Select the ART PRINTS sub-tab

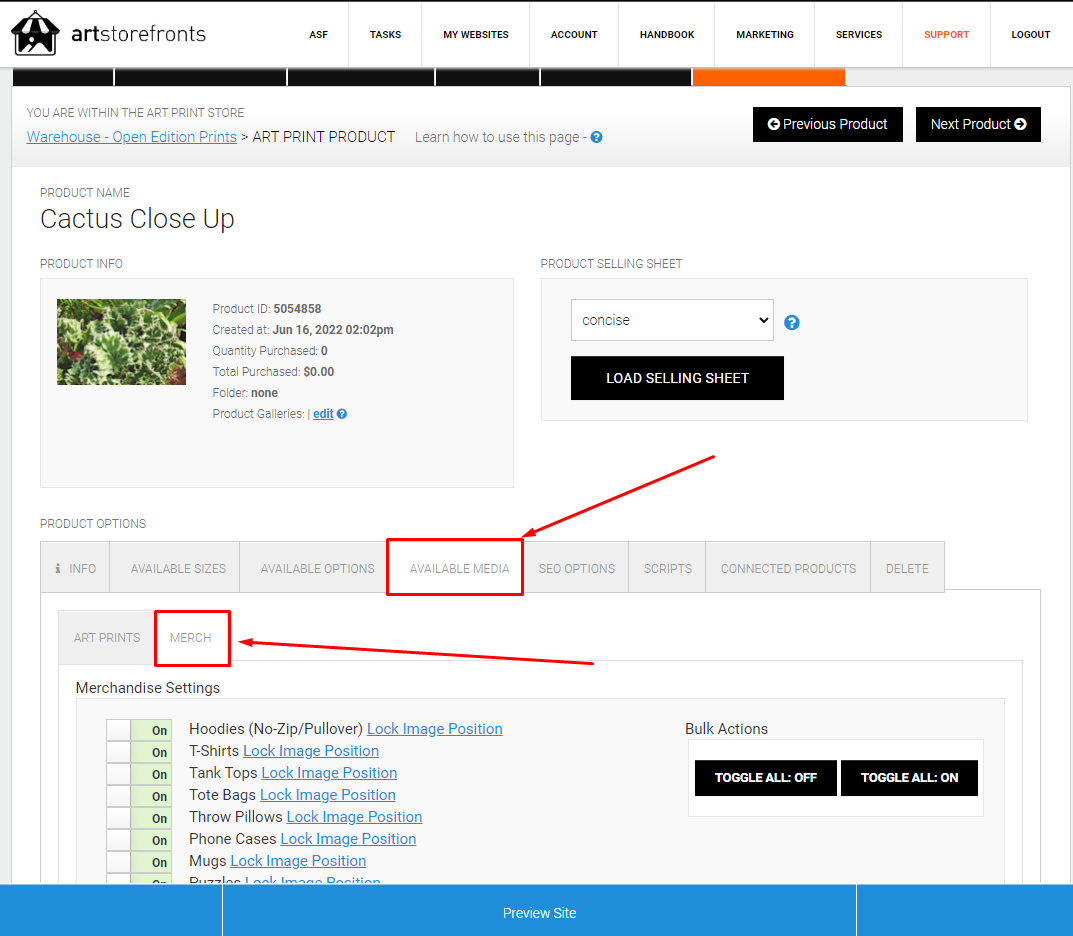(107, 638)
